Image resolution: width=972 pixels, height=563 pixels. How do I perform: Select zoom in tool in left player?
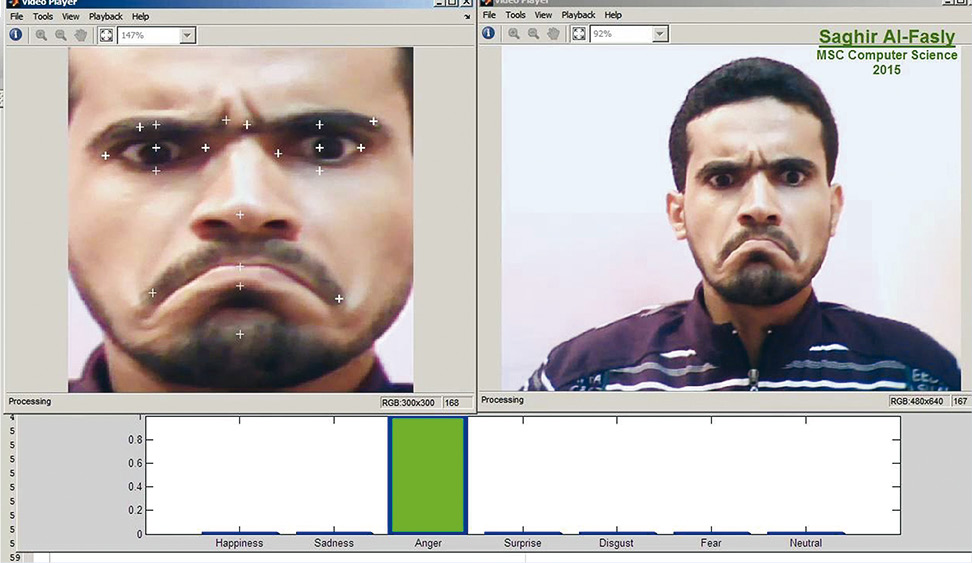pos(41,35)
